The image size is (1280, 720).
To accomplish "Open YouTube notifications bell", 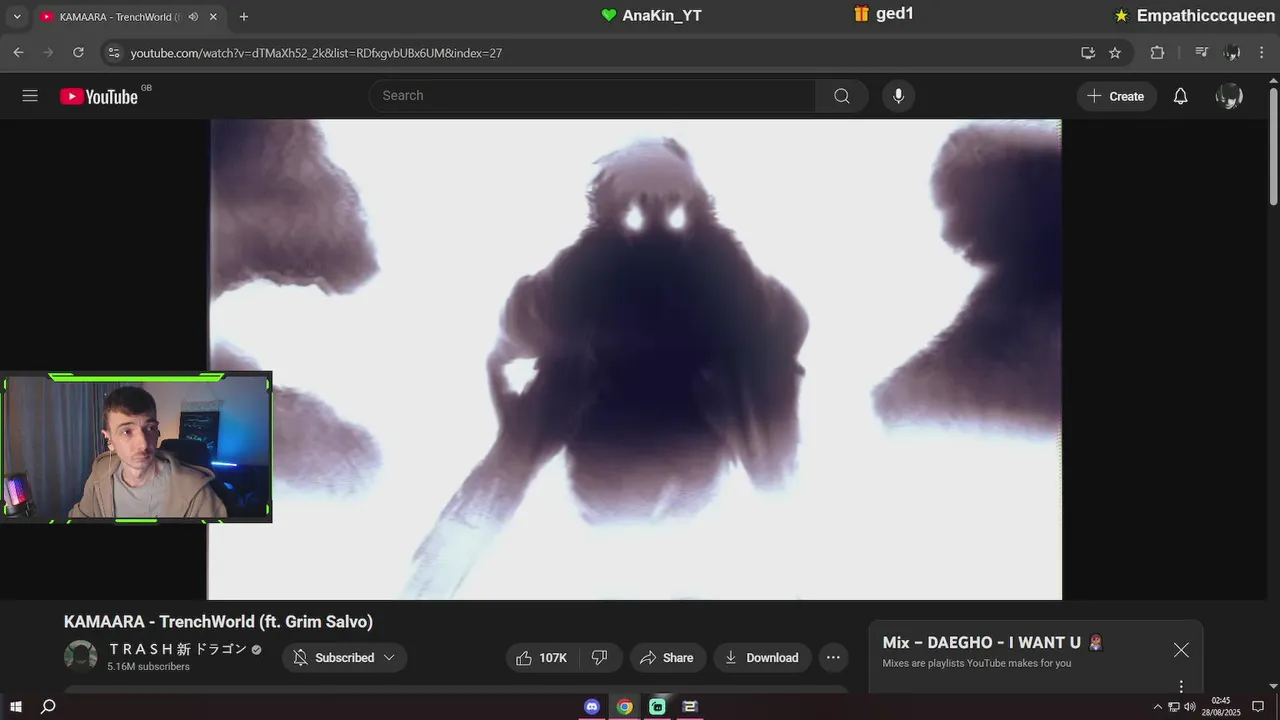I will coord(1180,96).
